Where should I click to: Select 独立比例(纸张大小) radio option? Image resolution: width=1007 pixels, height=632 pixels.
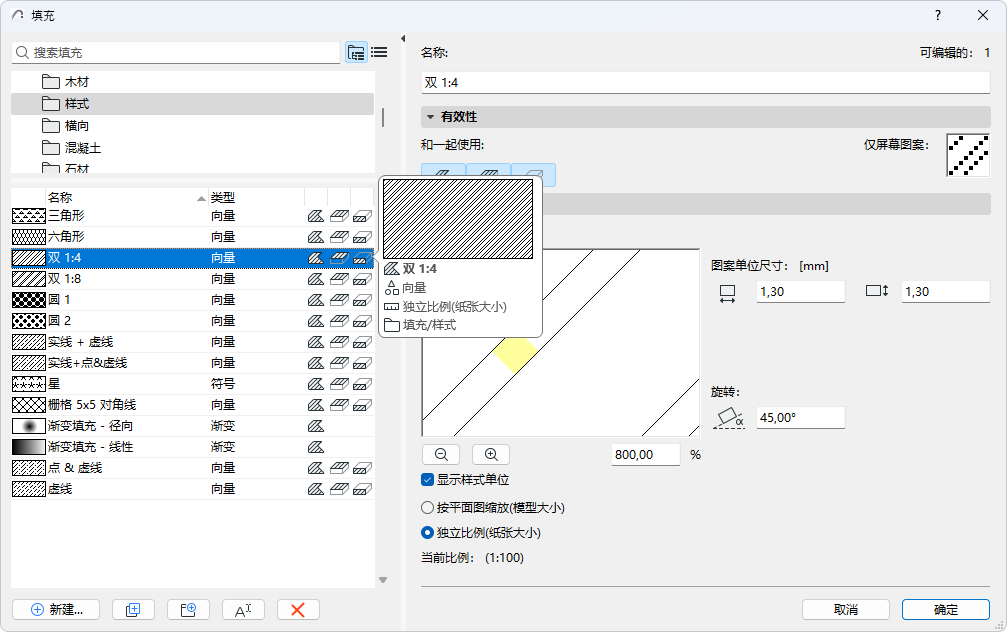[x=427, y=532]
